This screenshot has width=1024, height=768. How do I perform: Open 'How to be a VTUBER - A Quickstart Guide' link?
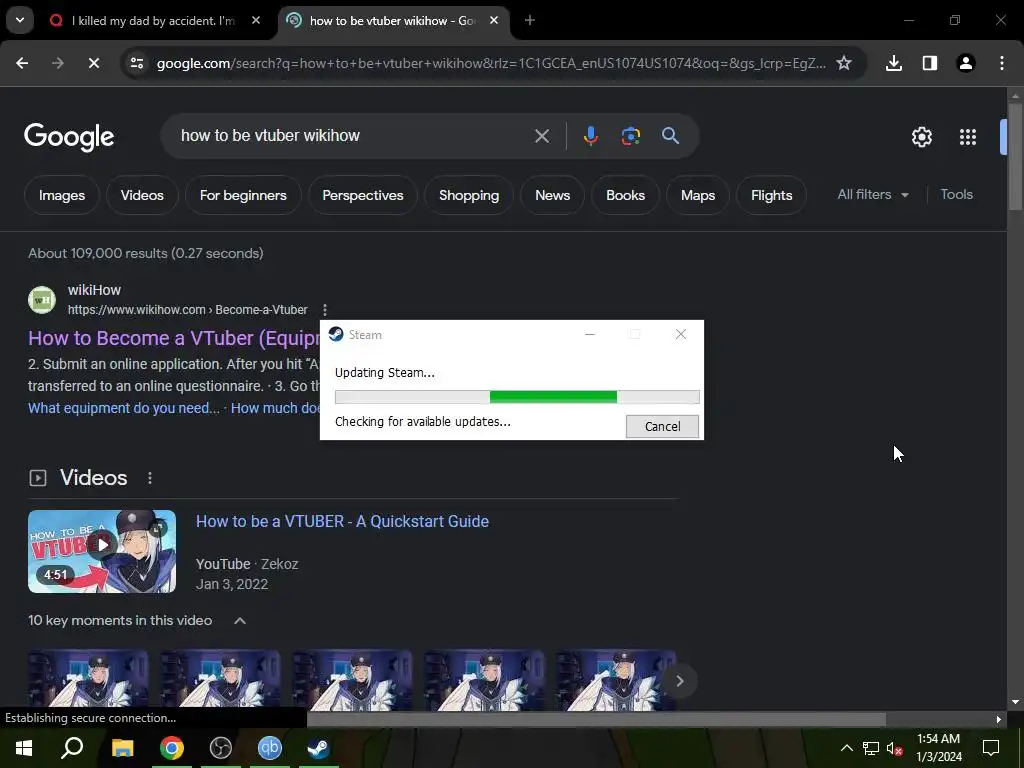pyautogui.click(x=342, y=521)
